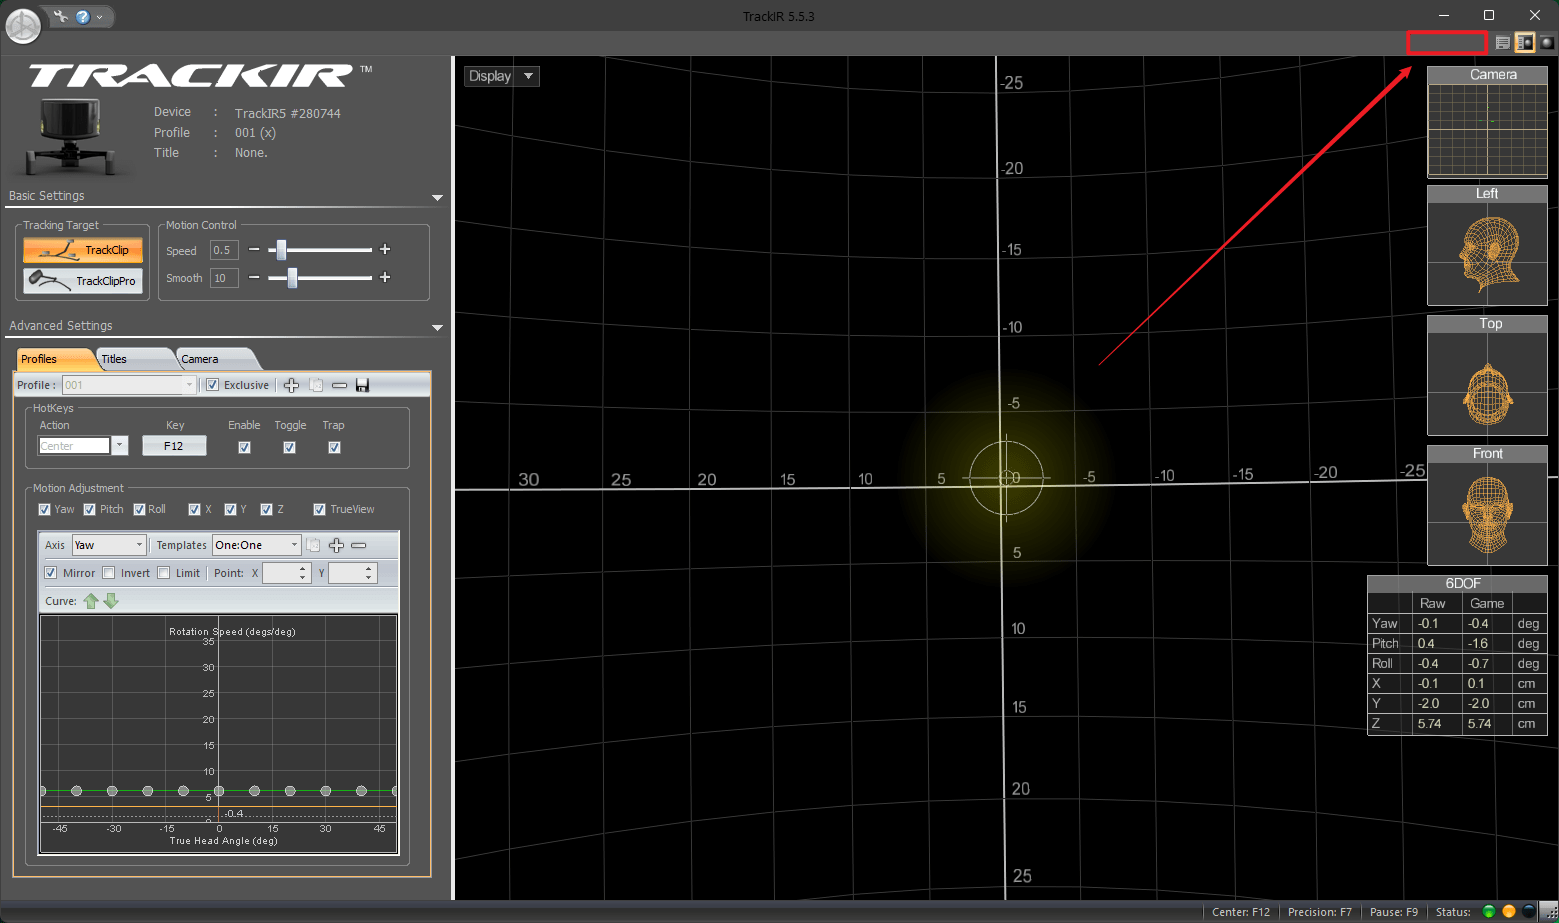Click the Smooth value field 10

[224, 278]
